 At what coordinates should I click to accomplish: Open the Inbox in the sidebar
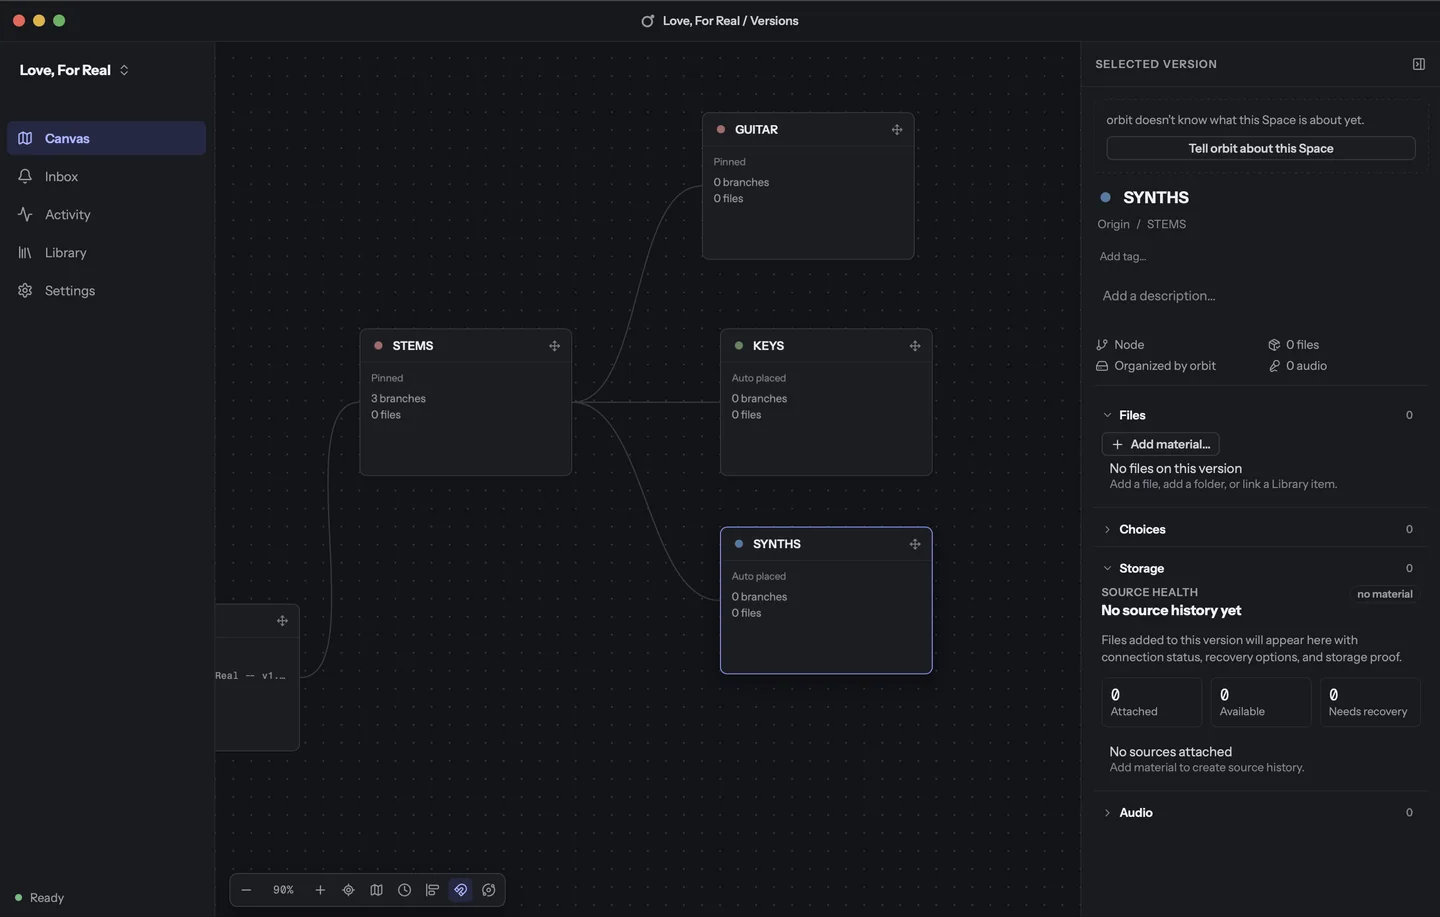coord(106,176)
